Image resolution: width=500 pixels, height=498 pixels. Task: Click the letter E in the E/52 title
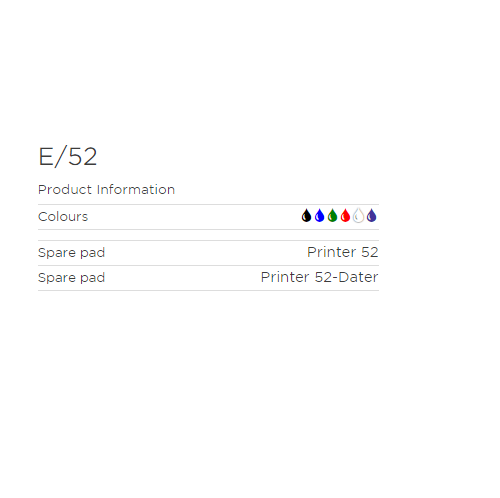(x=46, y=157)
